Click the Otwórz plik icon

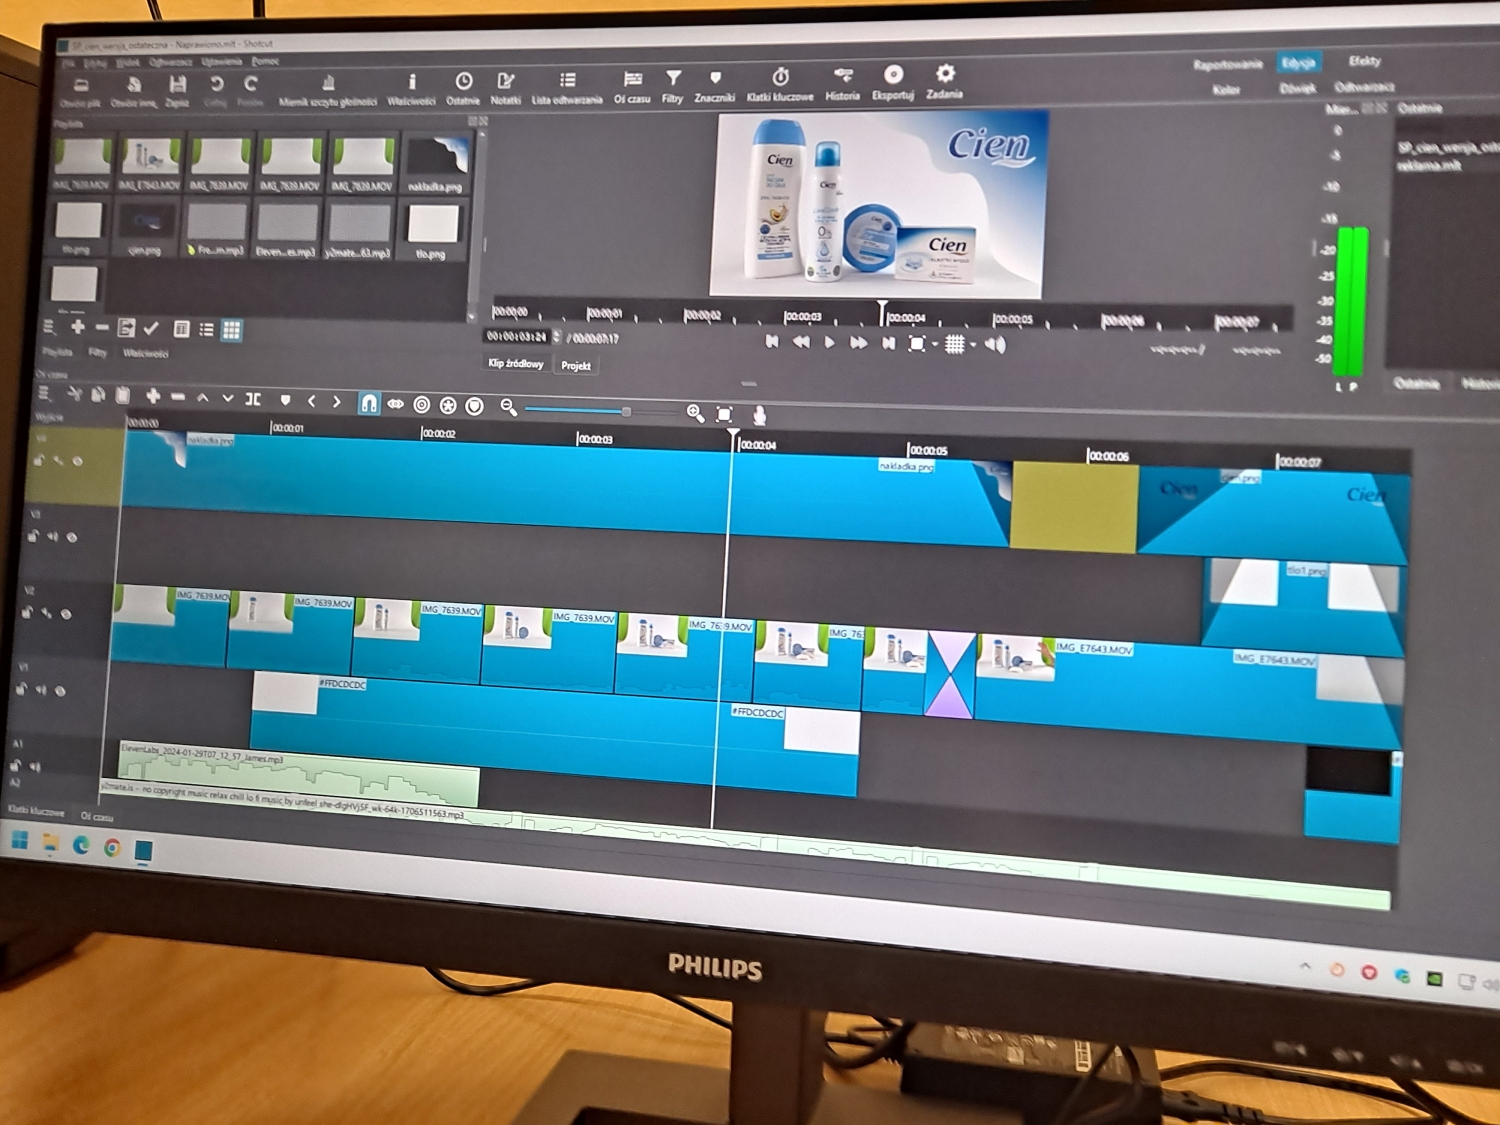pyautogui.click(x=80, y=93)
